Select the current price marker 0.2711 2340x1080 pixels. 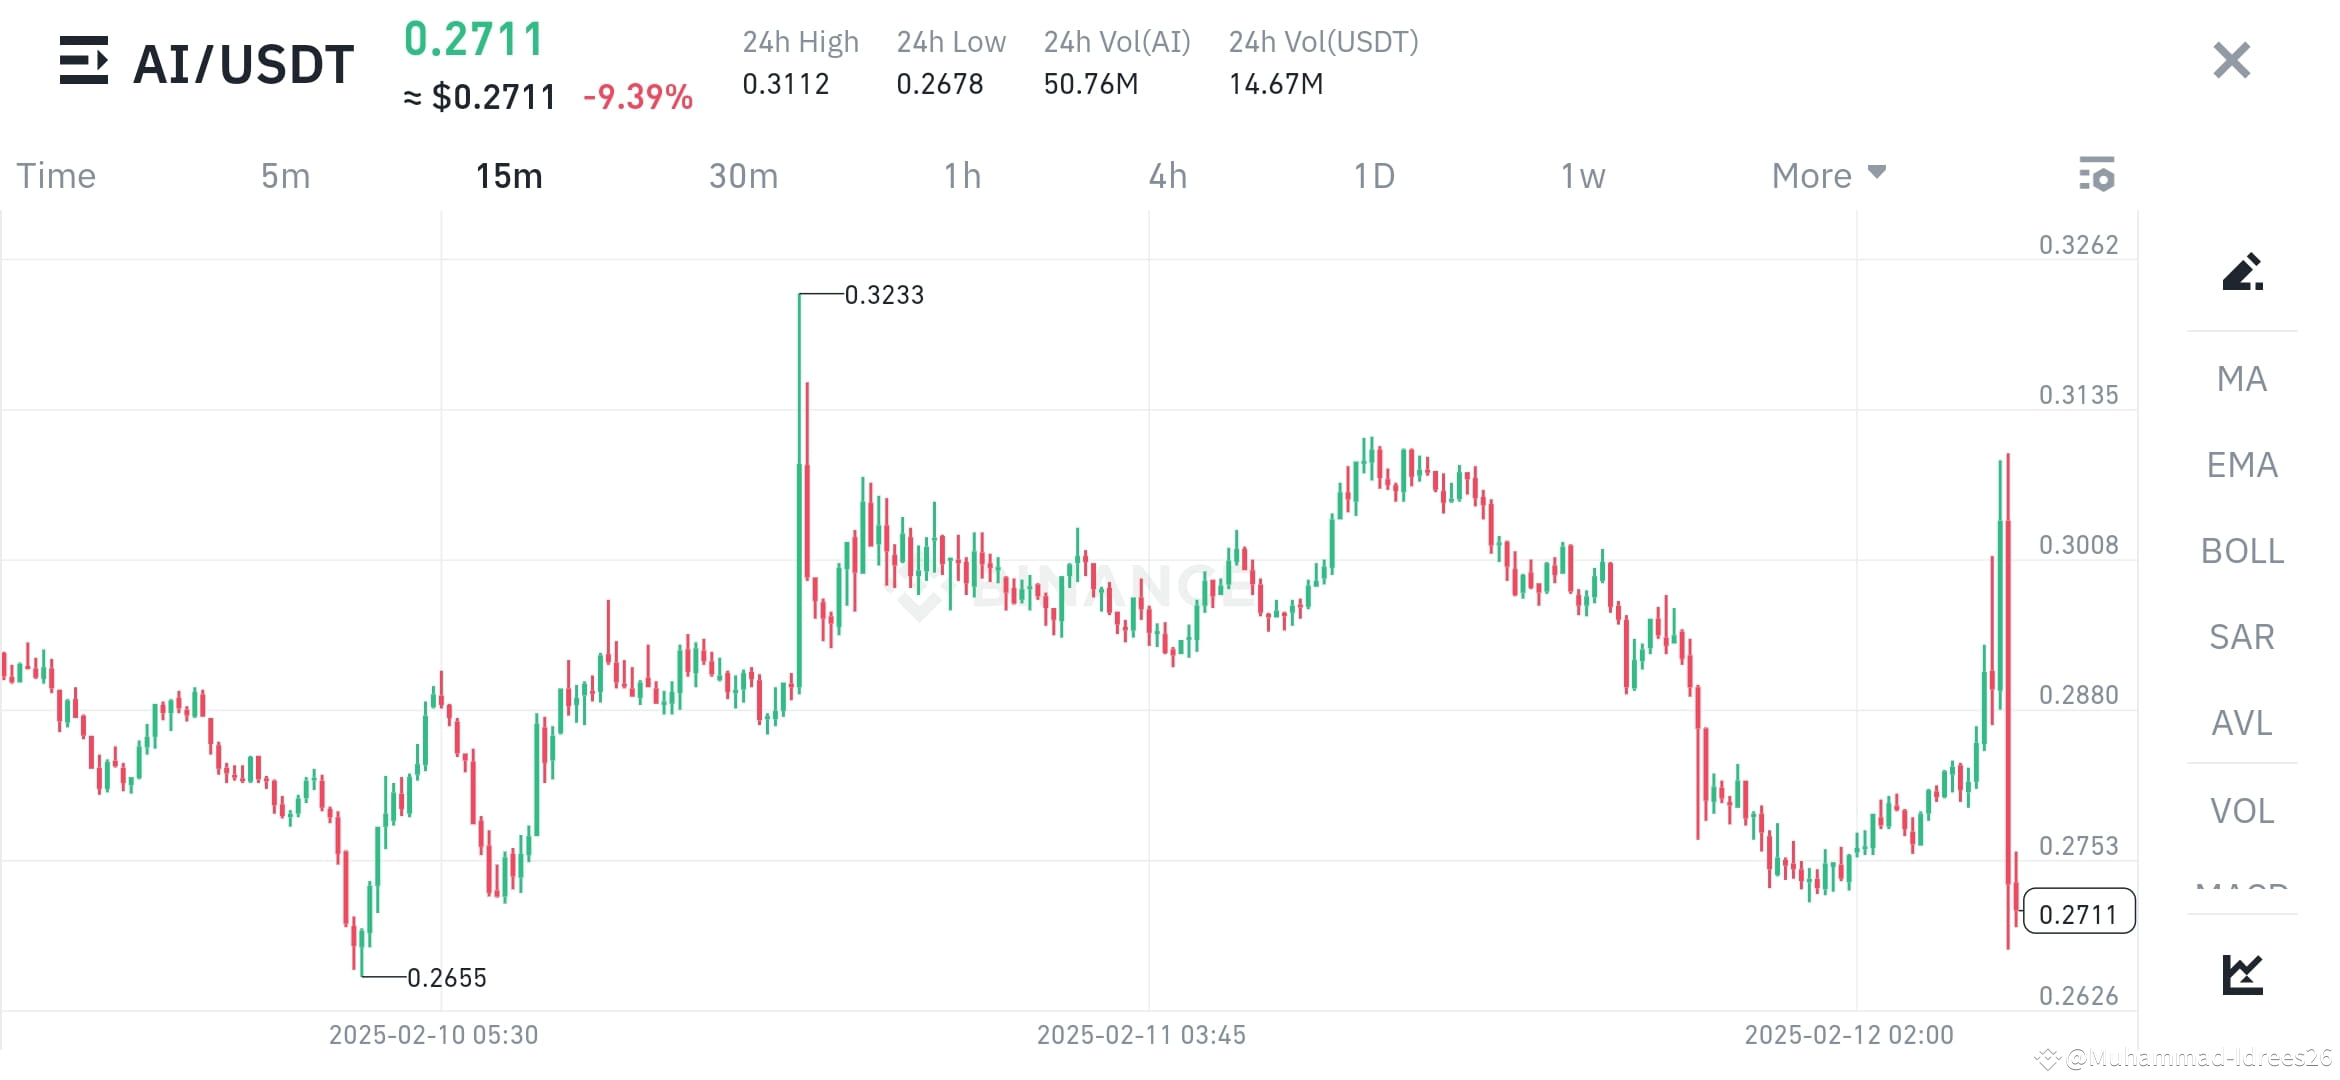point(2078,912)
